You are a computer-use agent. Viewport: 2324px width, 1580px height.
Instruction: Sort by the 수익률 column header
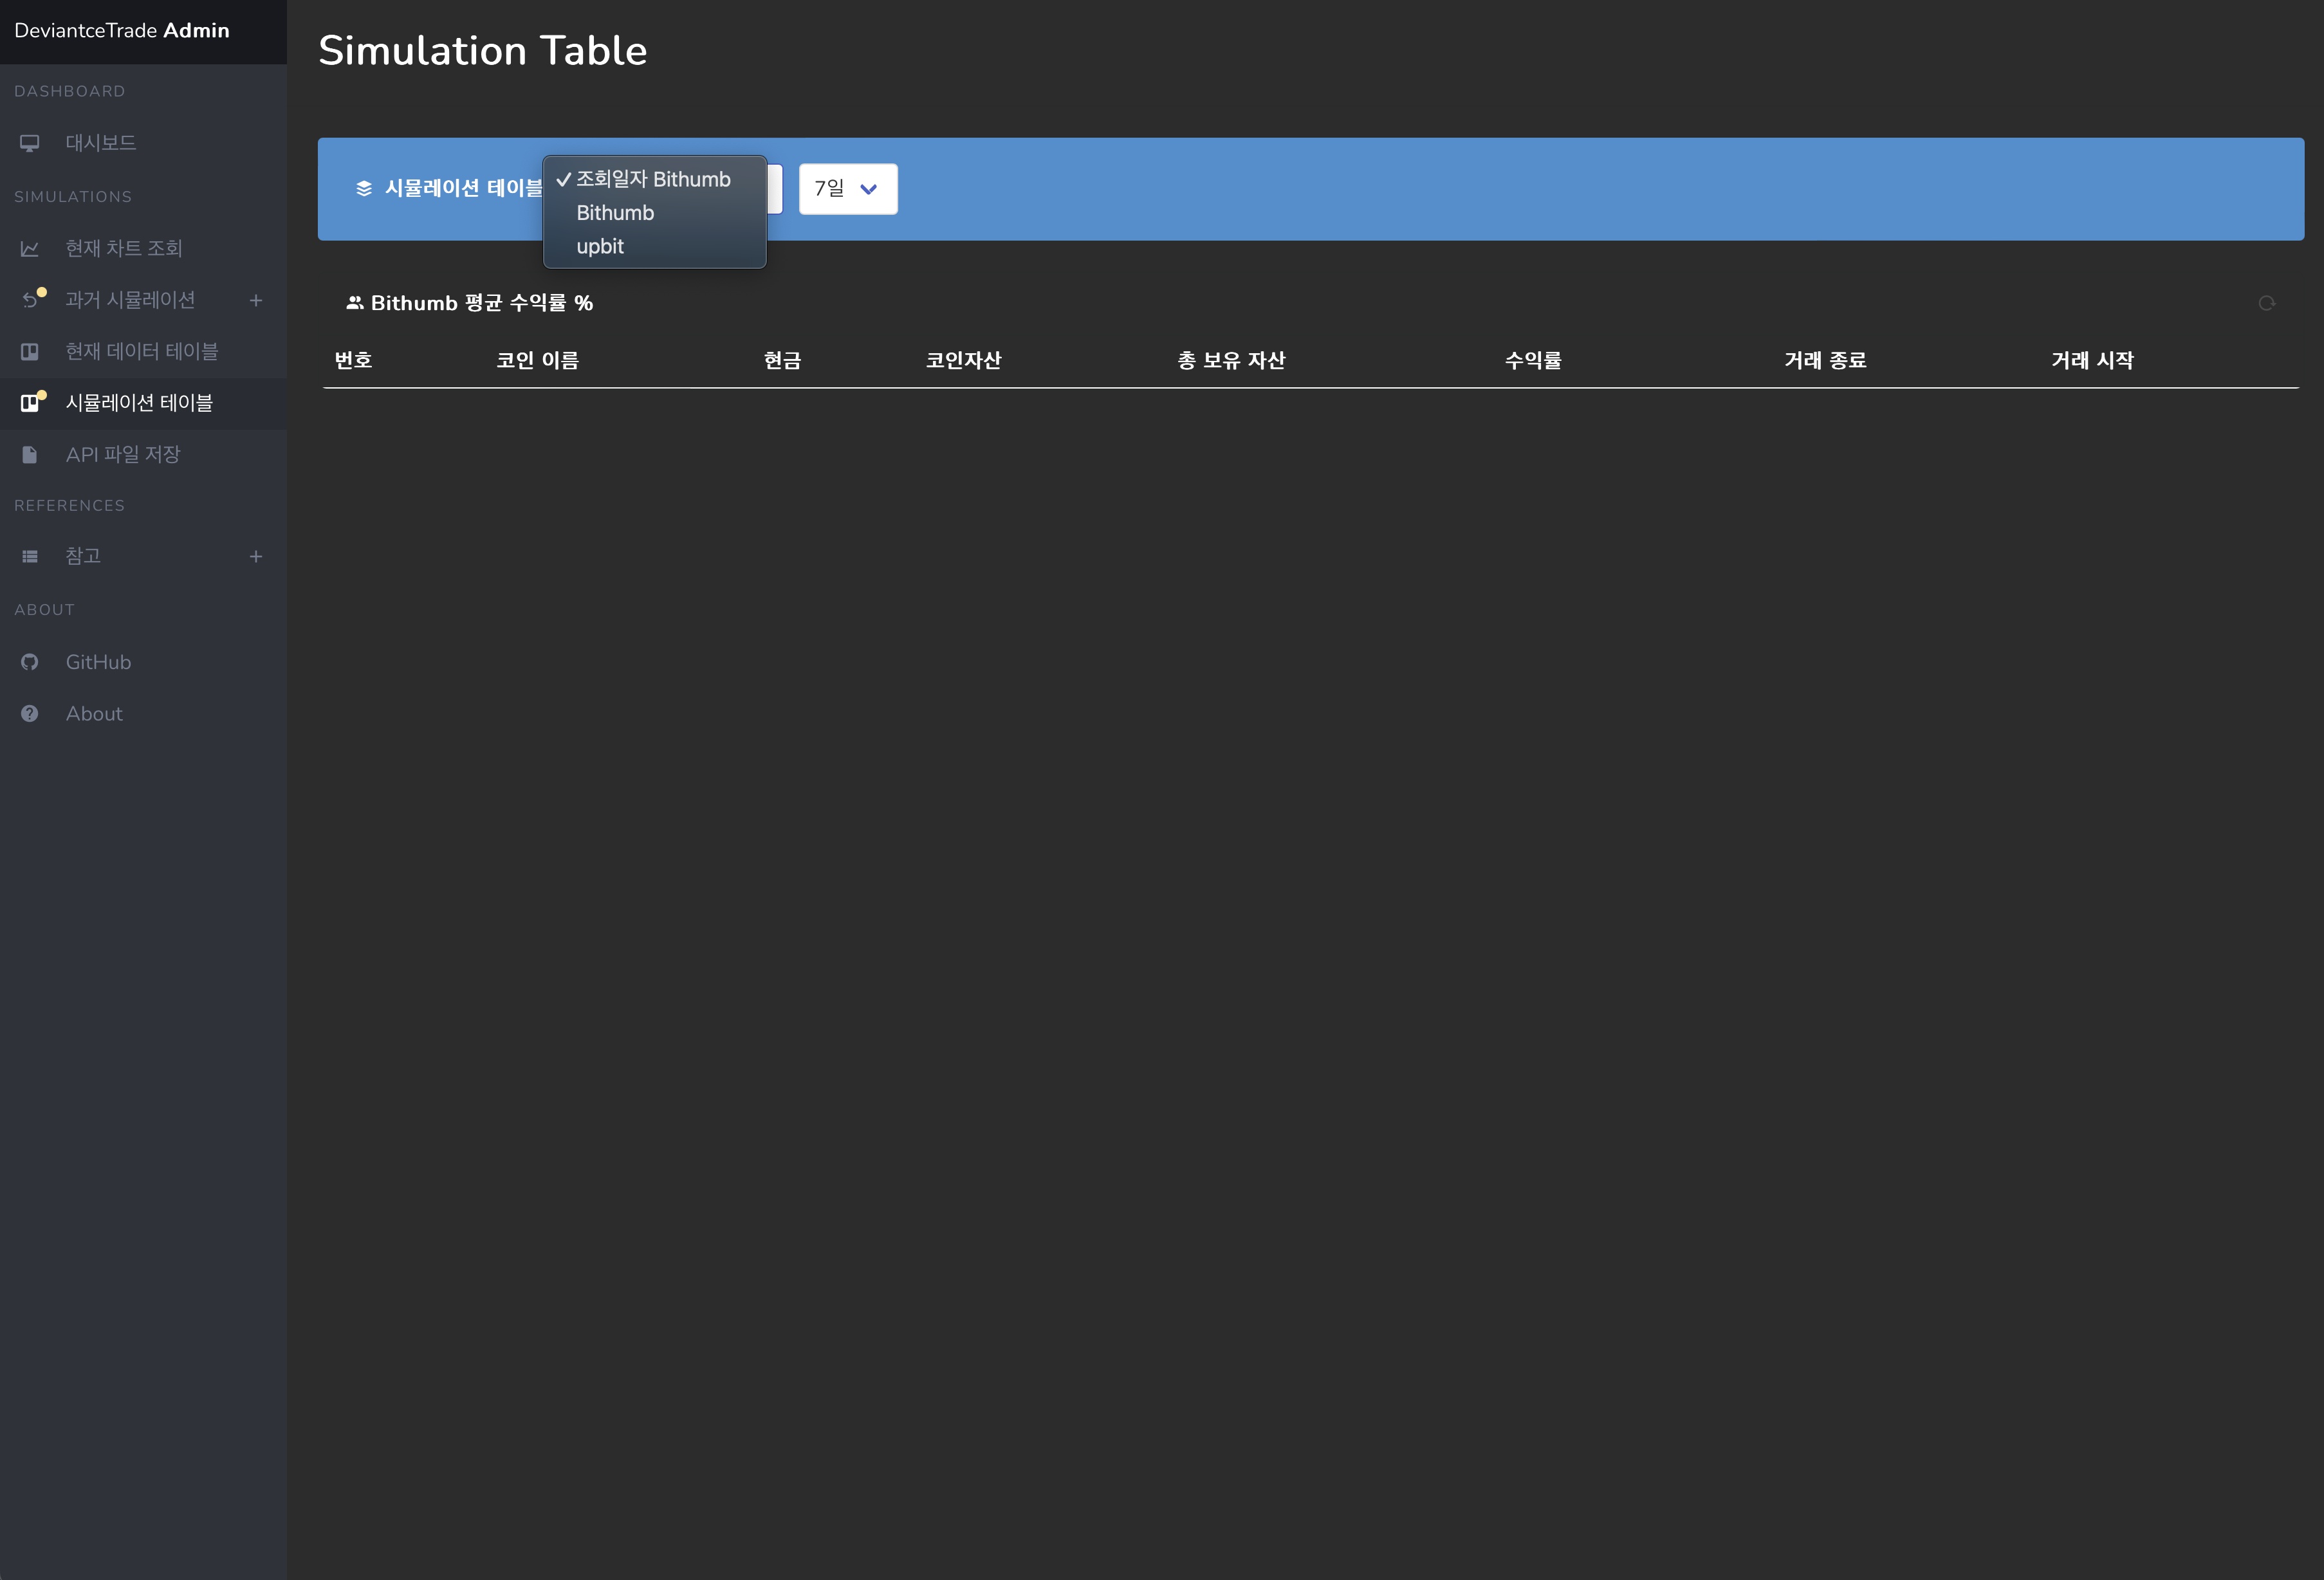1532,360
